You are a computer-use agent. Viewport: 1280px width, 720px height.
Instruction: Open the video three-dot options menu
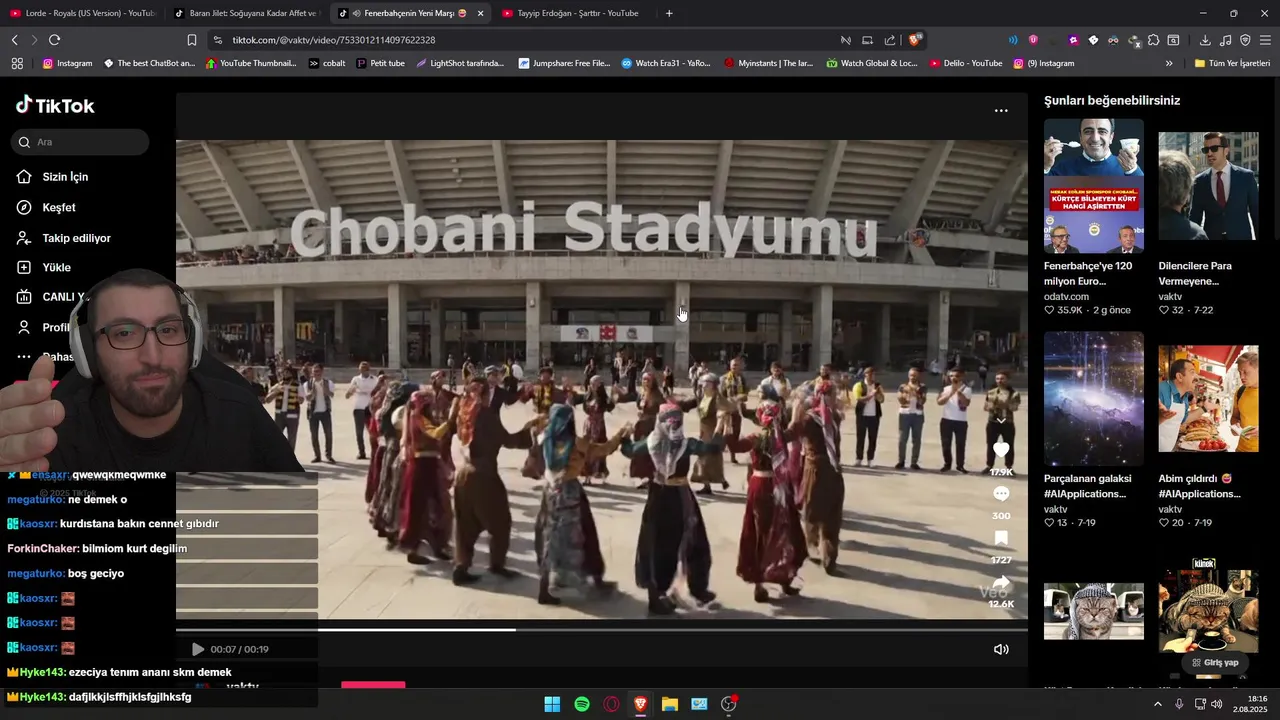tap(1001, 111)
